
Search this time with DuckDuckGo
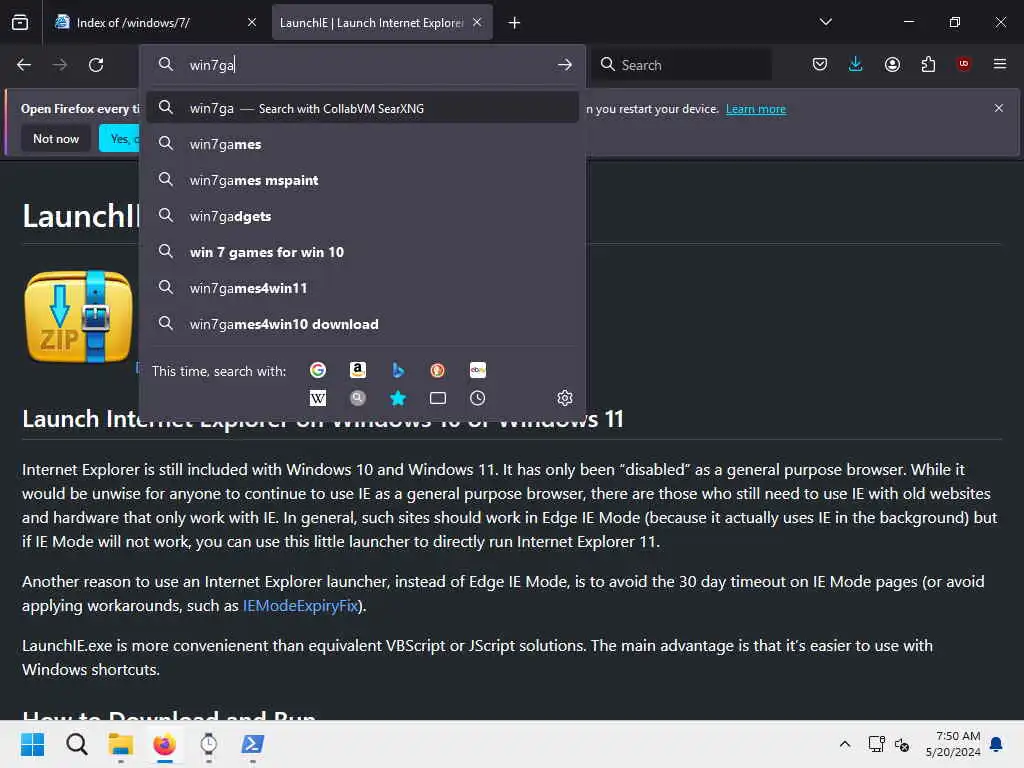click(x=438, y=370)
